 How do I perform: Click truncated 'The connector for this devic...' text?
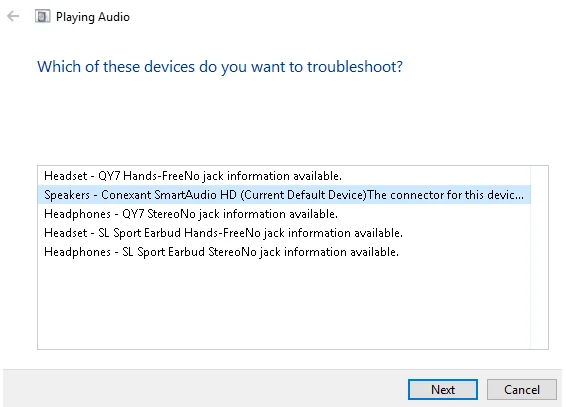coord(445,195)
